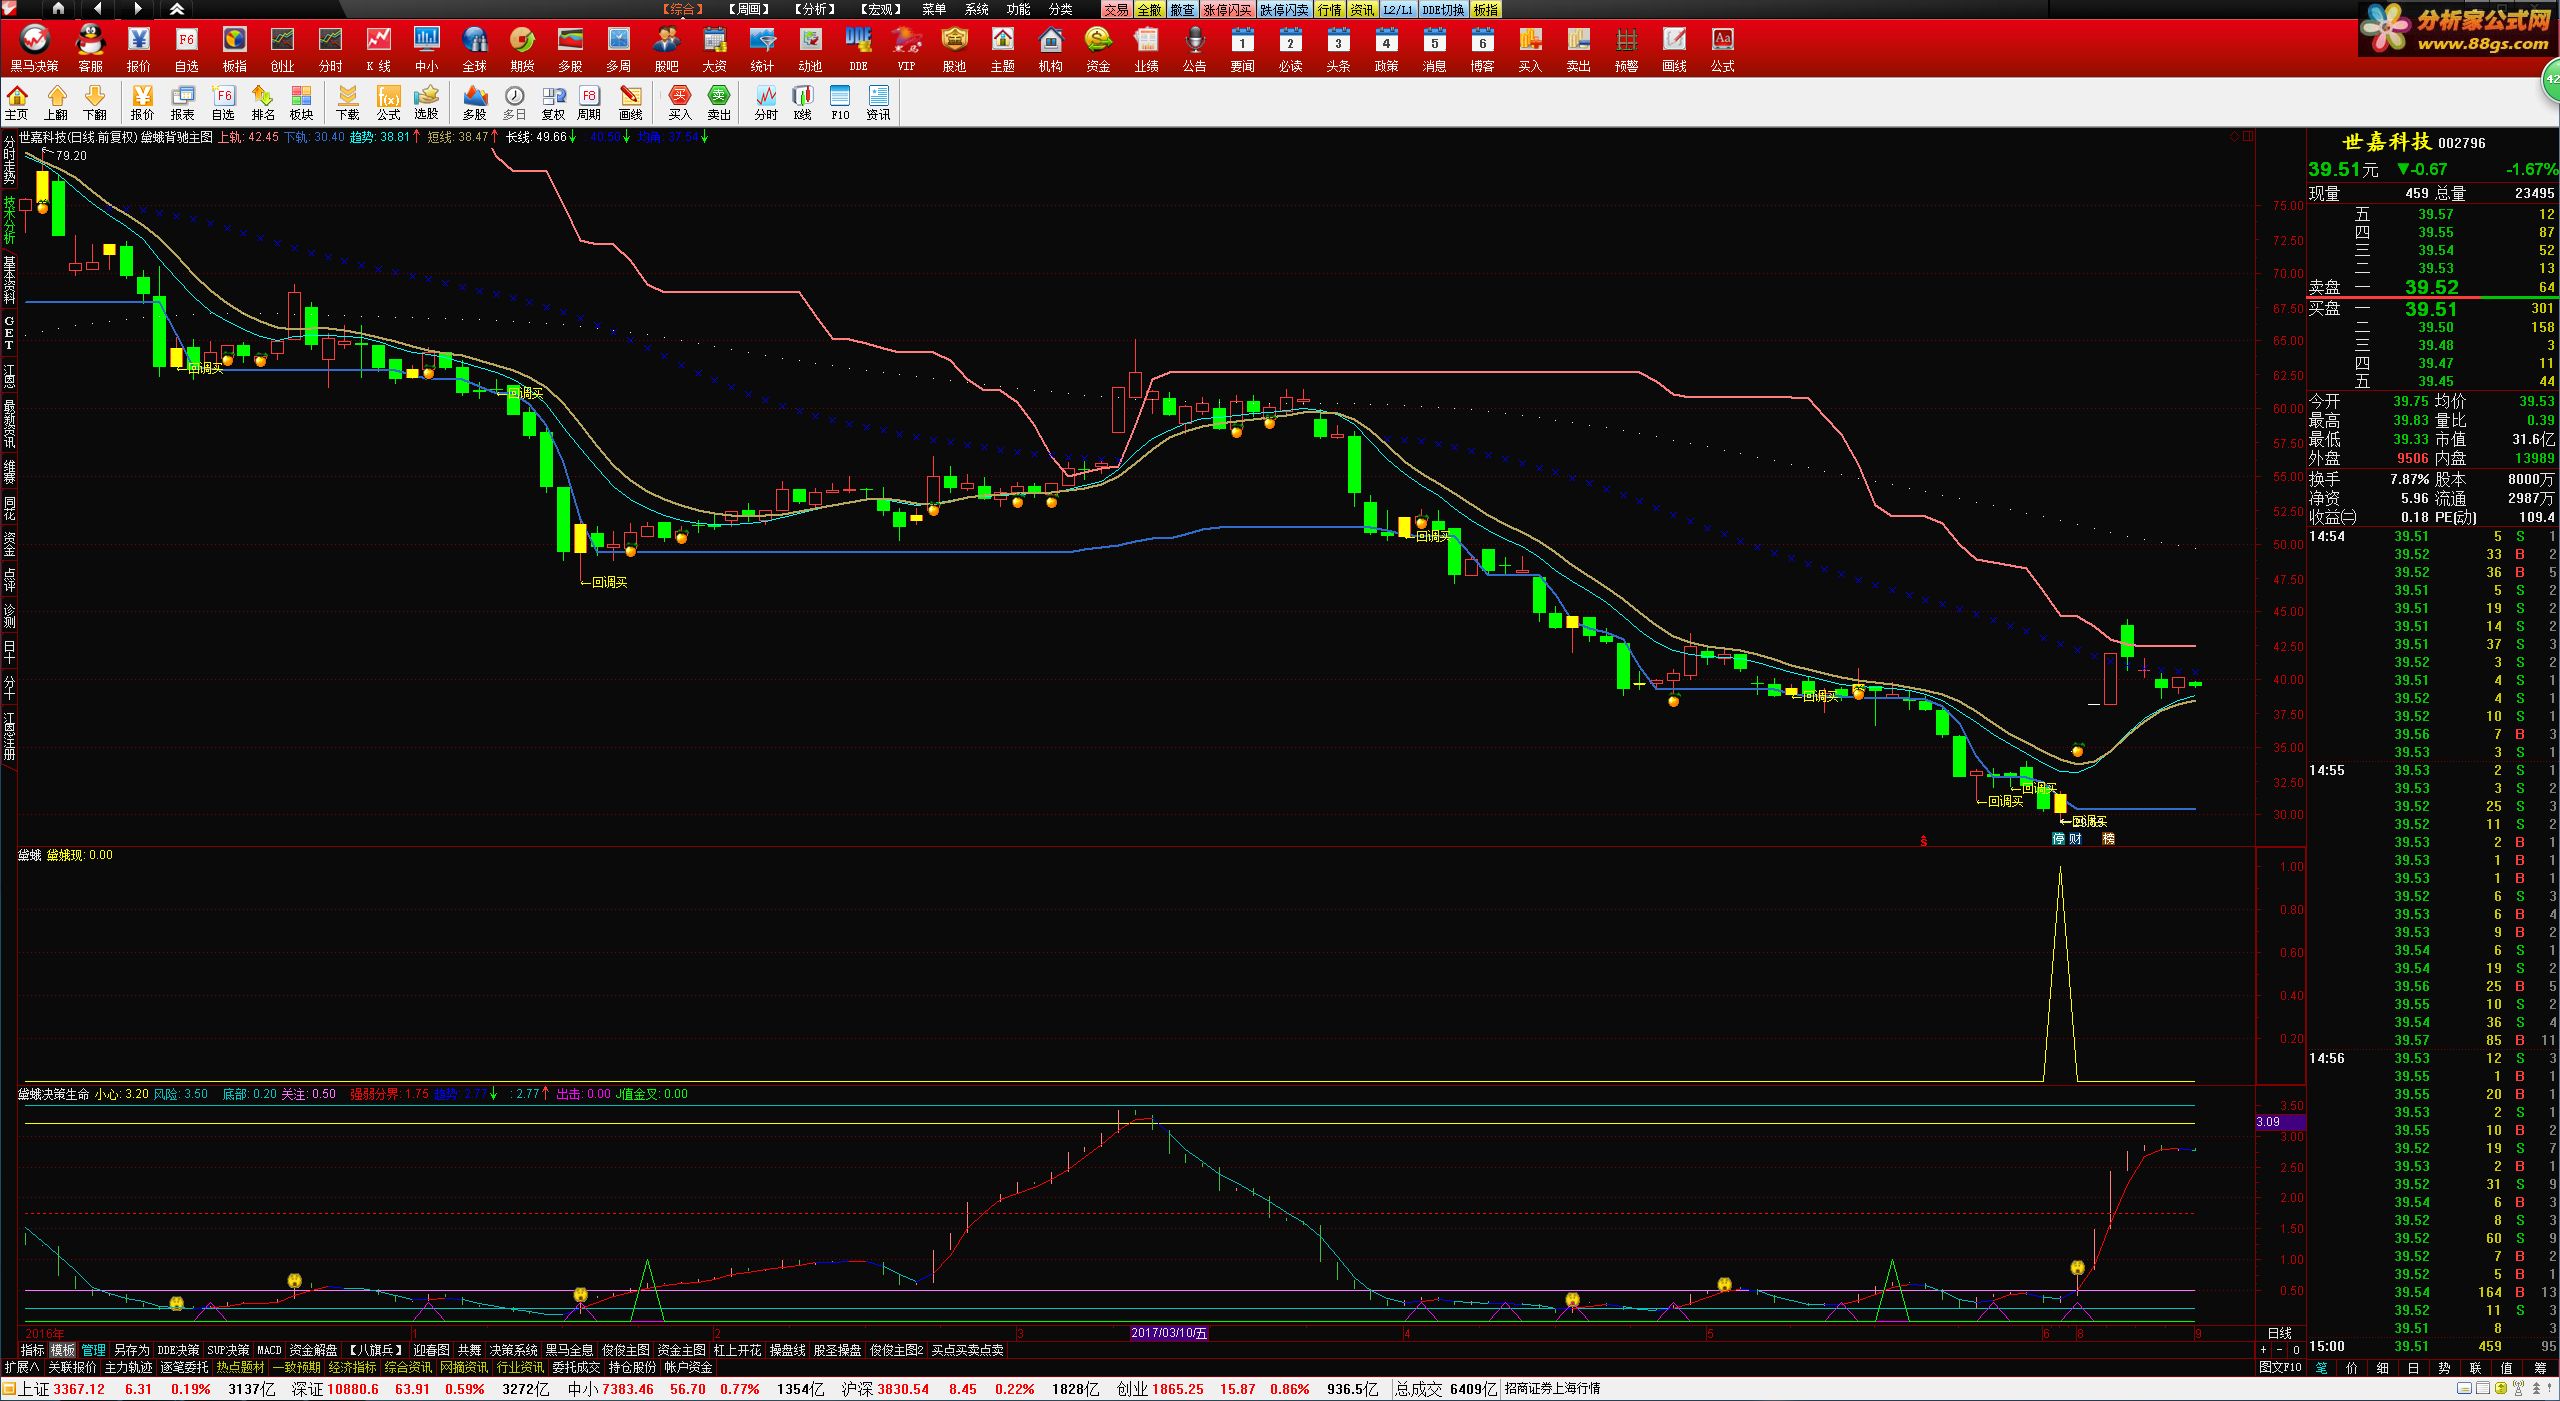Select the 杠上开花 indicator tab
The image size is (2560, 1401).
coord(737,1350)
